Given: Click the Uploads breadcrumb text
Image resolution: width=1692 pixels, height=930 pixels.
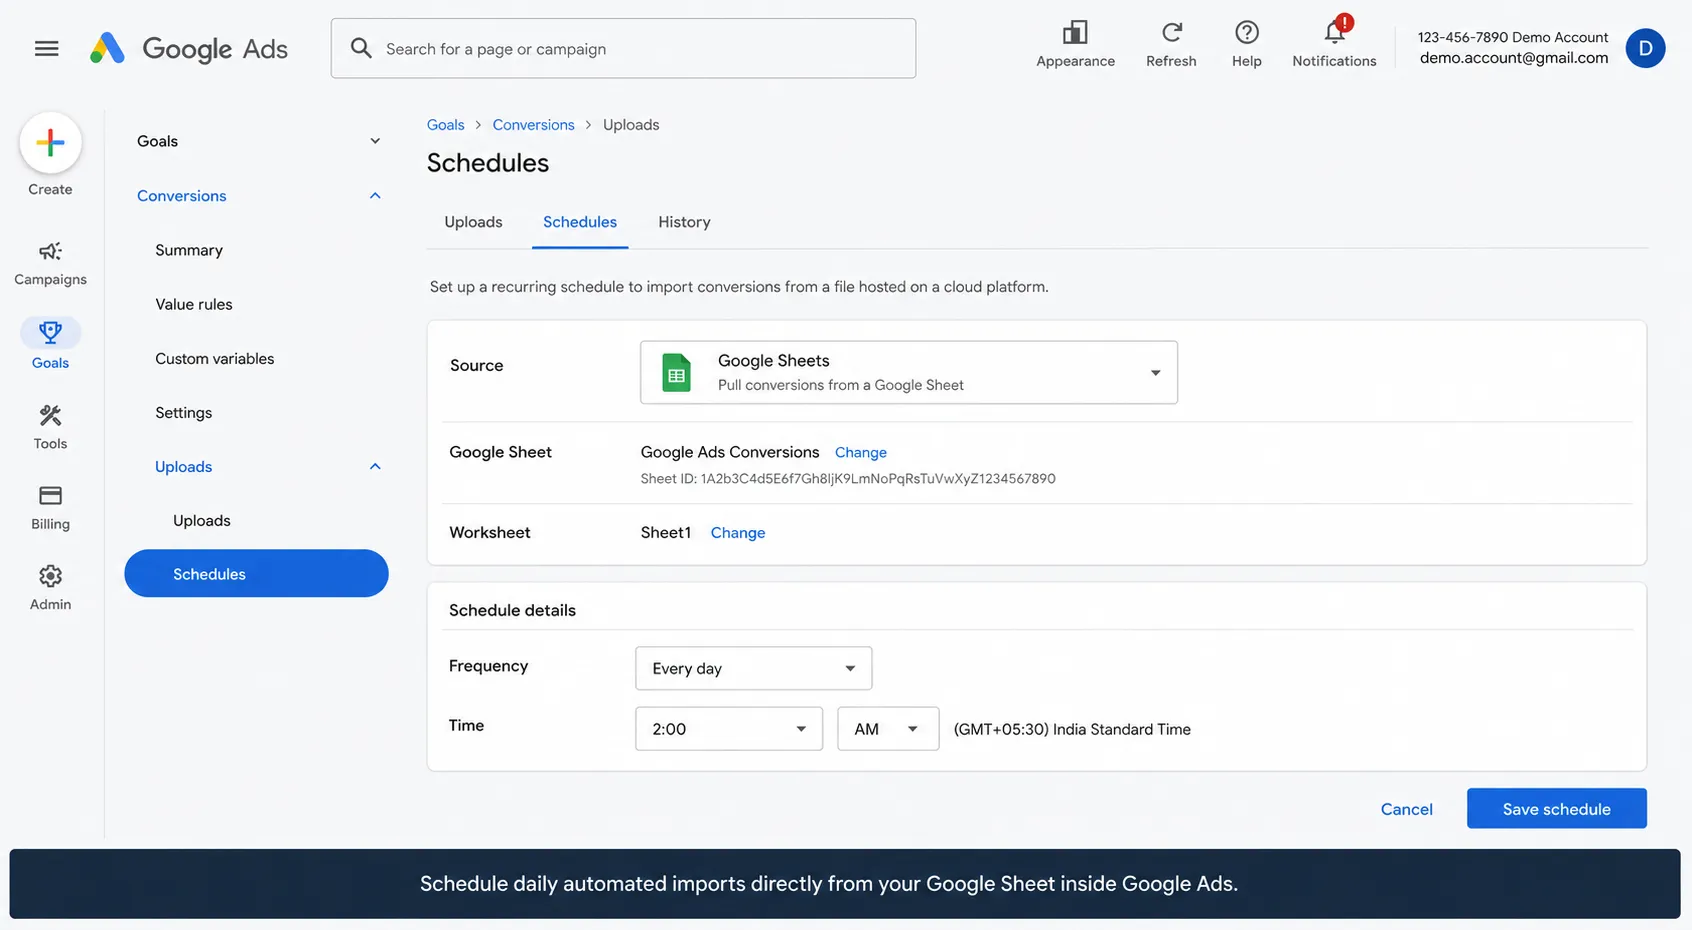Looking at the screenshot, I should point(631,125).
